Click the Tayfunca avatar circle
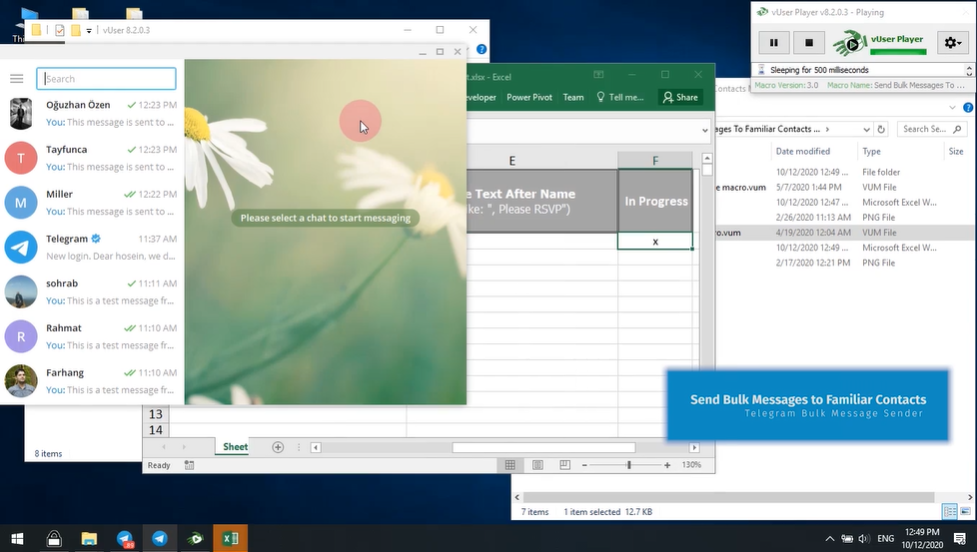 pyautogui.click(x=21, y=158)
